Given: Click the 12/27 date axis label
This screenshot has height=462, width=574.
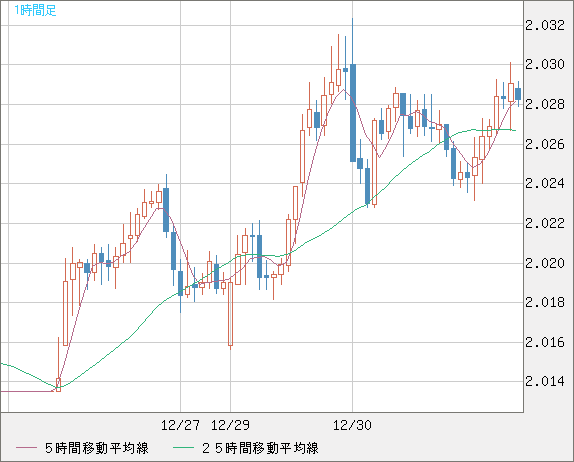Looking at the screenshot, I should (180, 425).
